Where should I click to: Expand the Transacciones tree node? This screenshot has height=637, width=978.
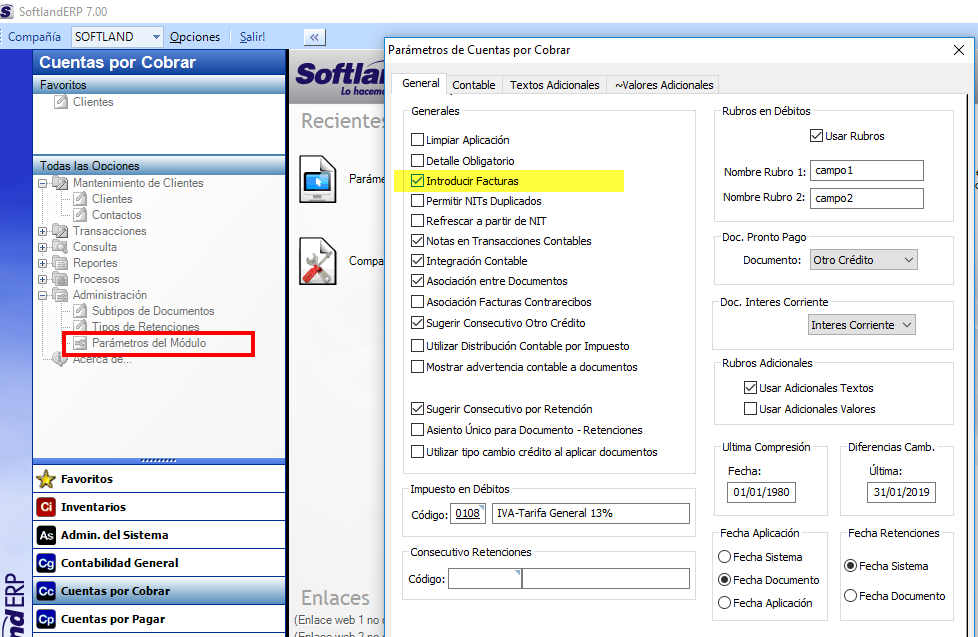point(42,231)
